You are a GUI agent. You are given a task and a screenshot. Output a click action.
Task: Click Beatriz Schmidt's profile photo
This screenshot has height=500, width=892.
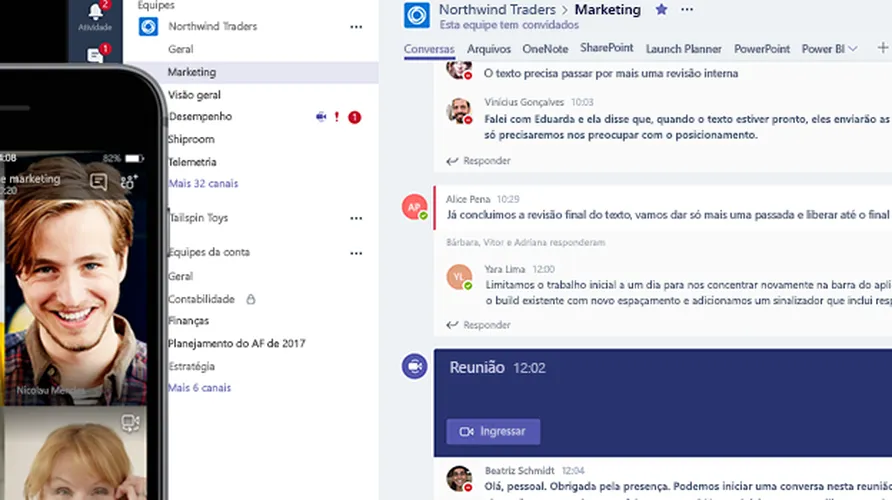point(459,478)
